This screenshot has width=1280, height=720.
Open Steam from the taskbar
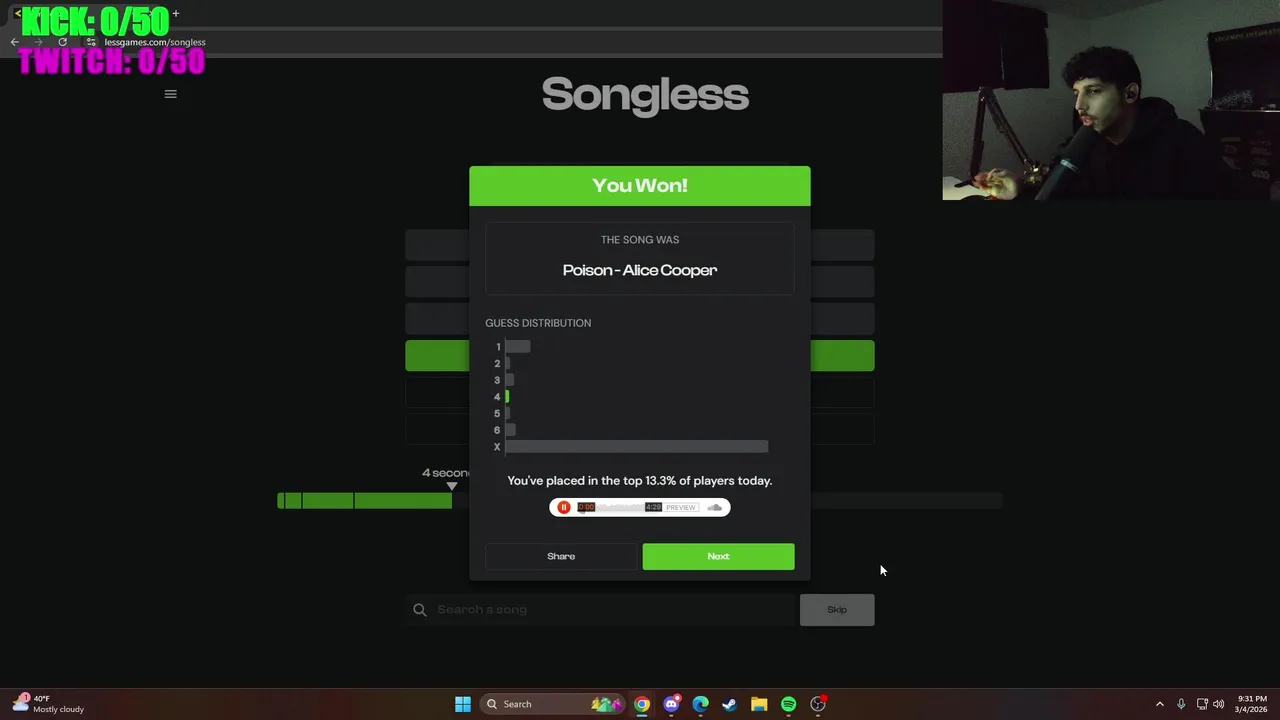pos(730,704)
